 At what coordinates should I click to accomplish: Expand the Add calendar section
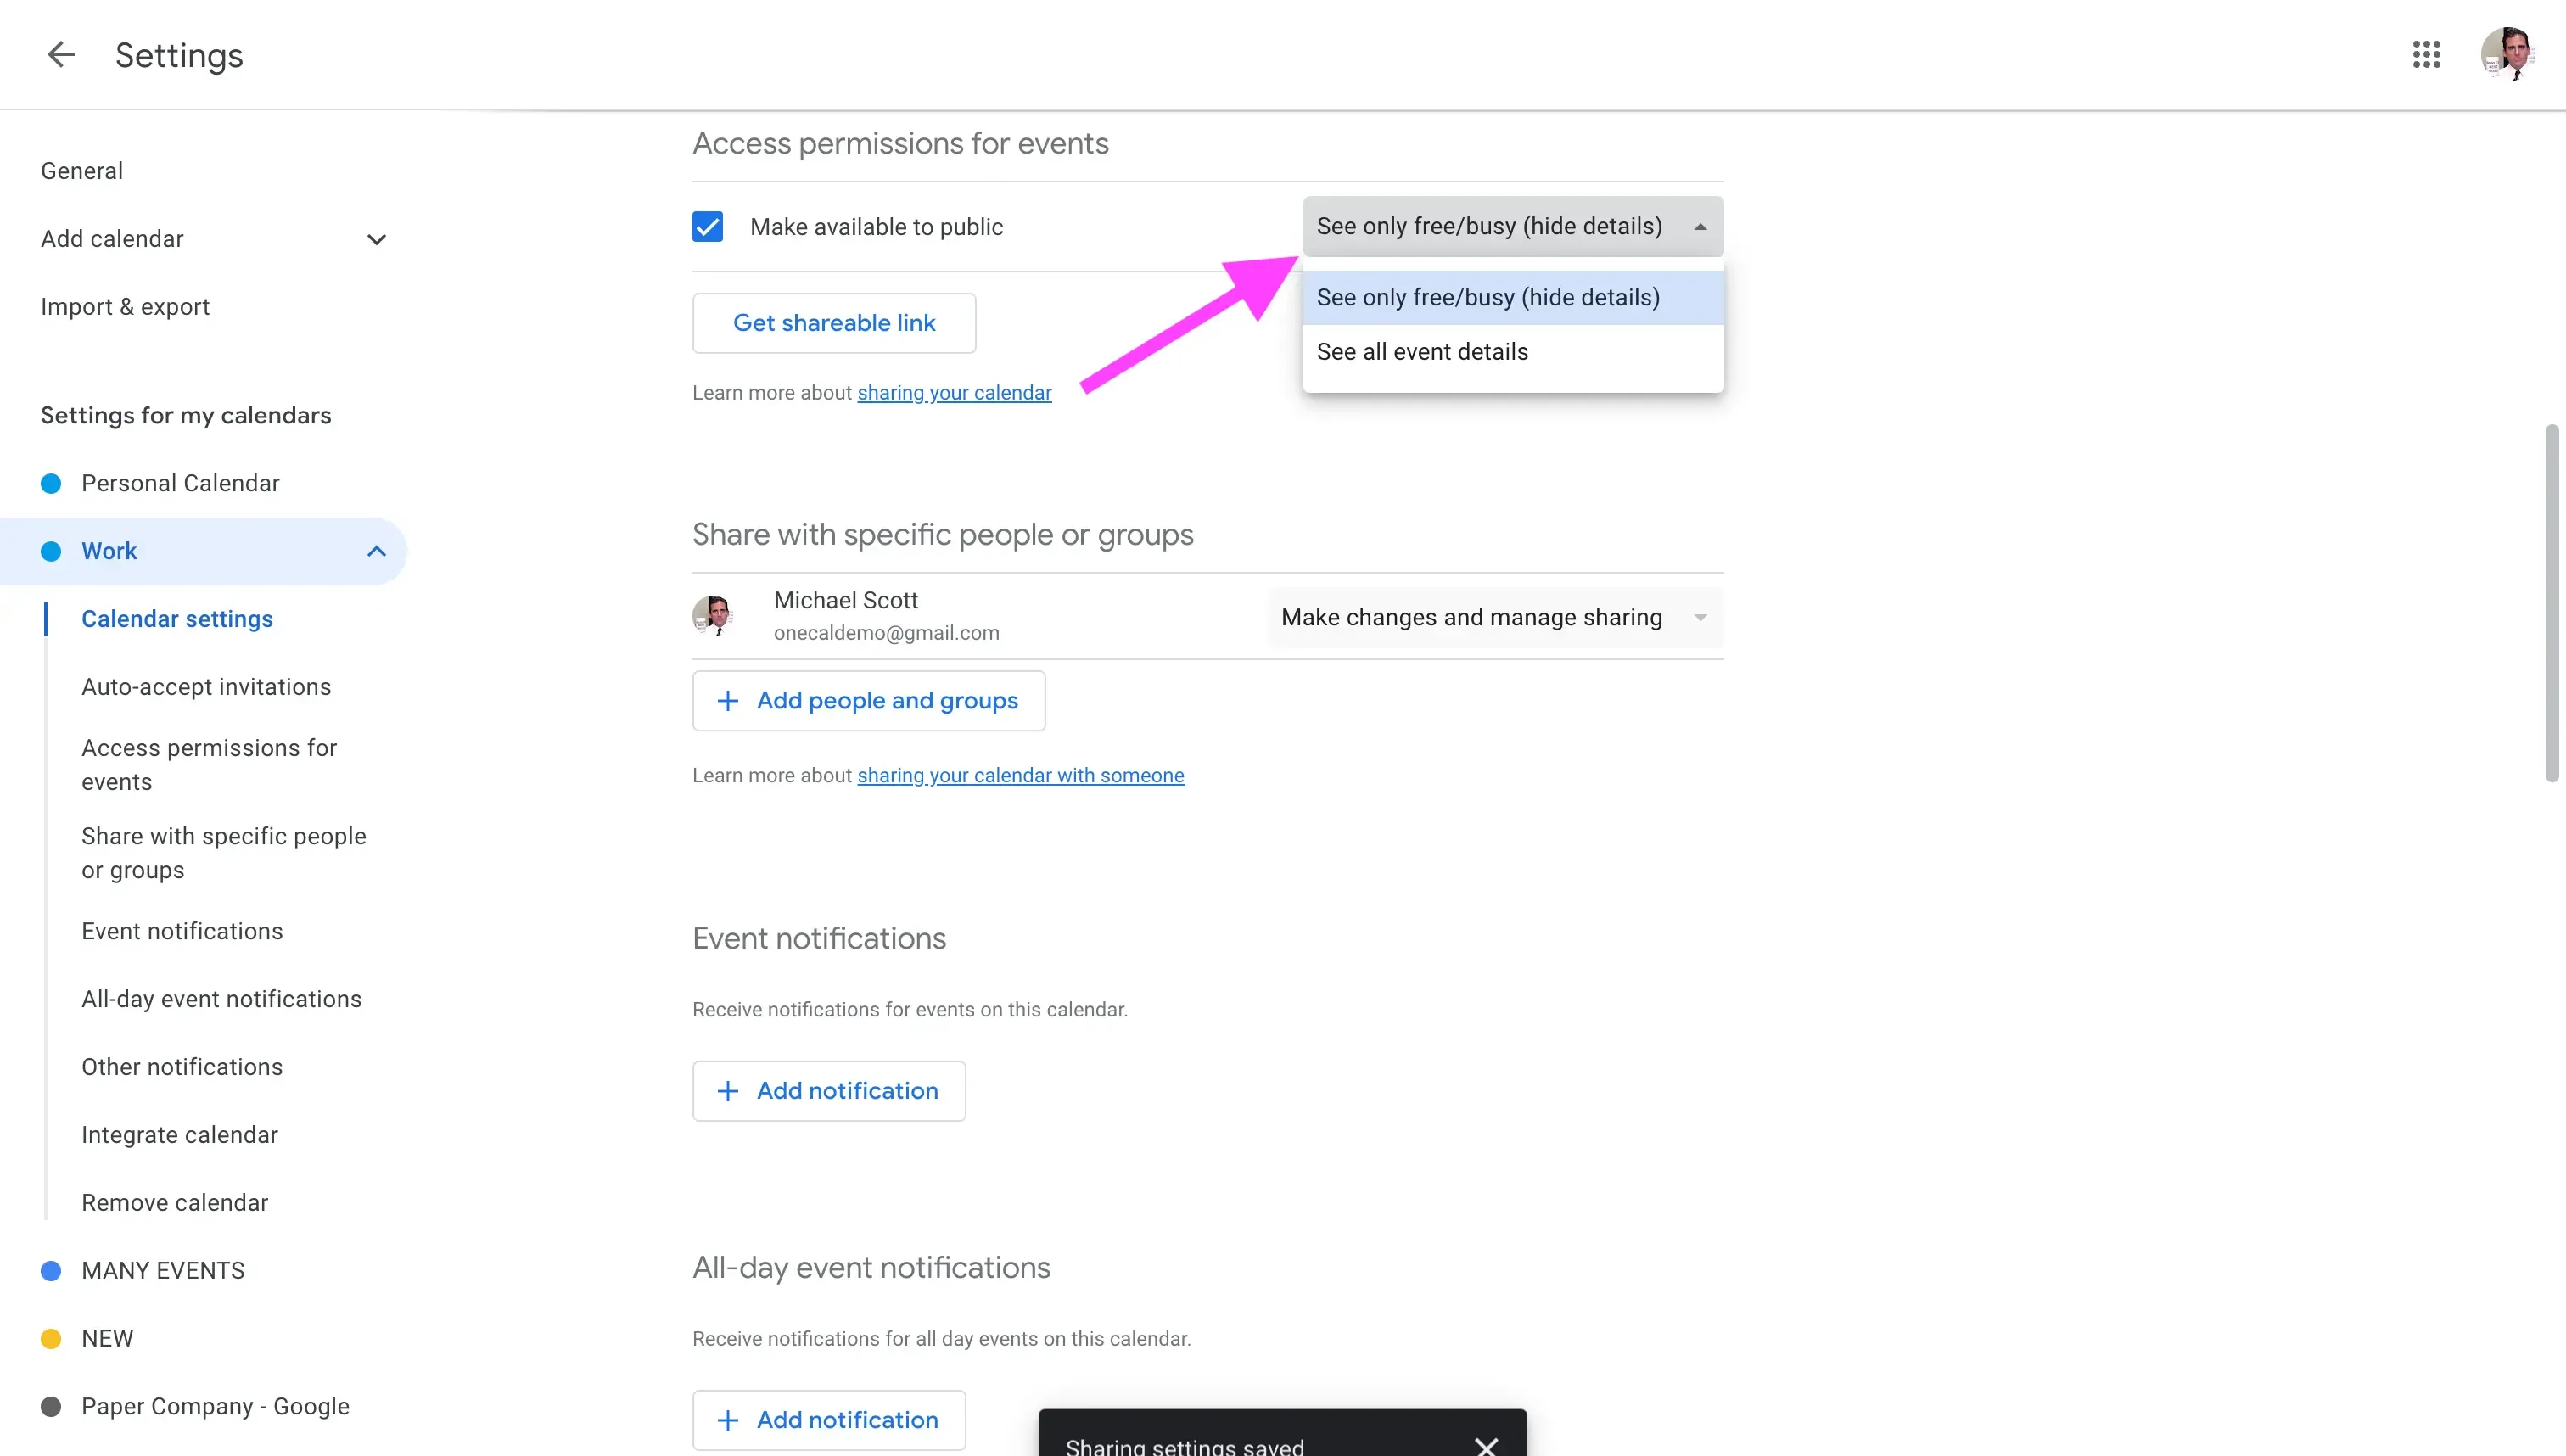pyautogui.click(x=376, y=239)
